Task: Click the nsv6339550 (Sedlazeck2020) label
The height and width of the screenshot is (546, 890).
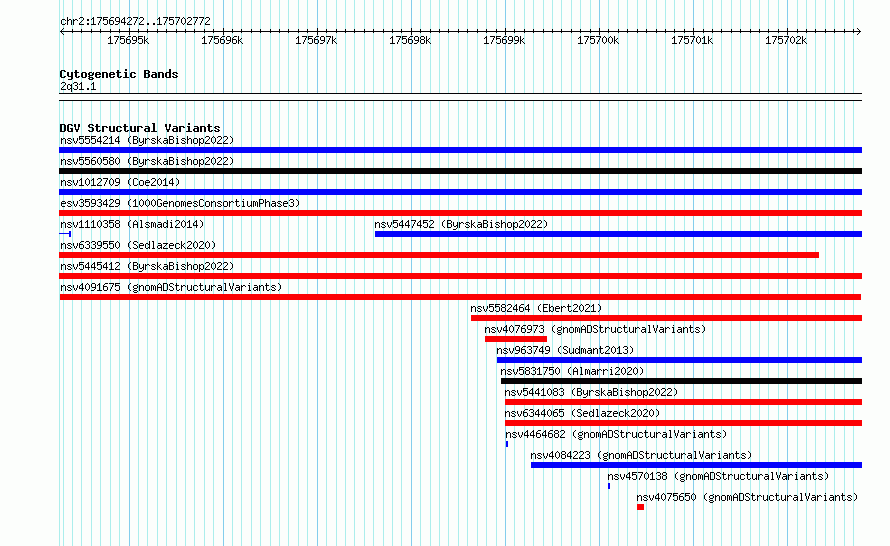Action: point(138,245)
